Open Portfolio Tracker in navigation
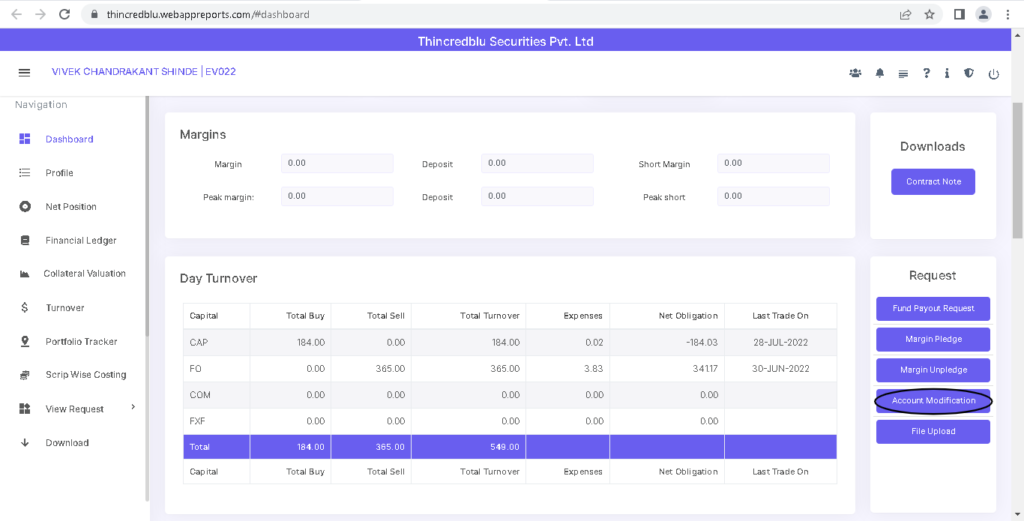Screen dimensions: 1024x521 coord(82,341)
